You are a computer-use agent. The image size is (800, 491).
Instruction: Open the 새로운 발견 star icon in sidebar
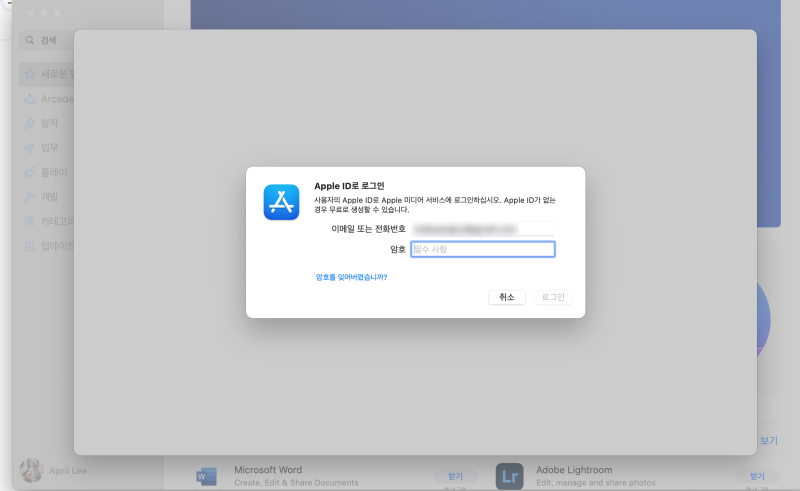tap(30, 74)
